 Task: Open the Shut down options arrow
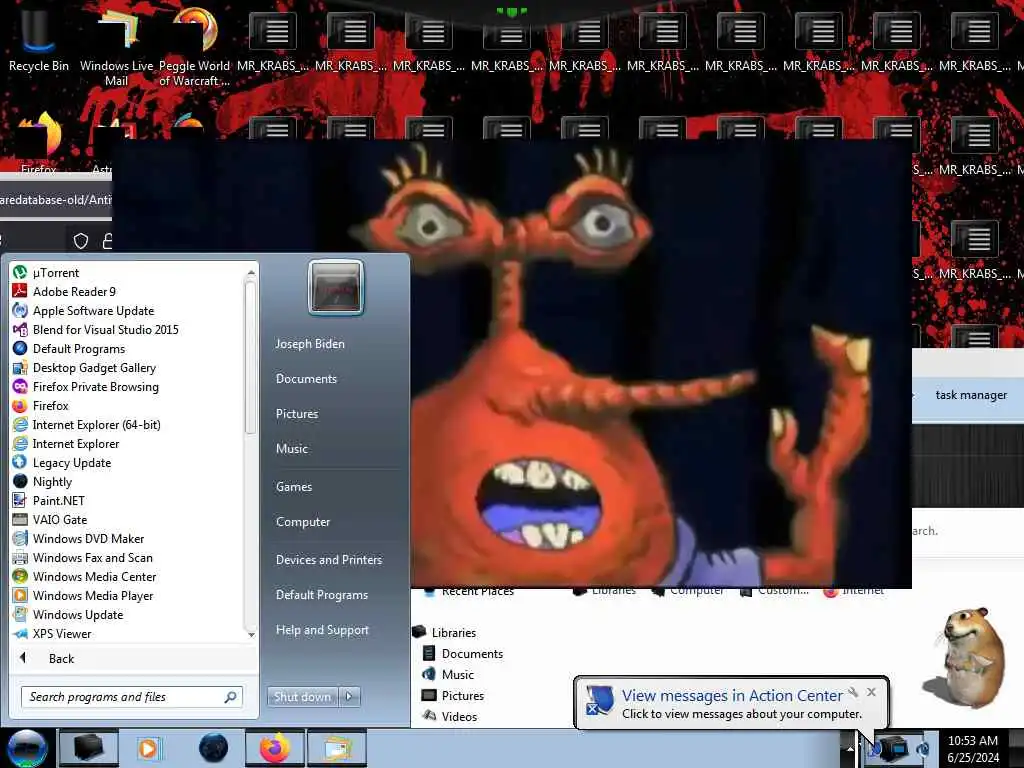point(349,697)
